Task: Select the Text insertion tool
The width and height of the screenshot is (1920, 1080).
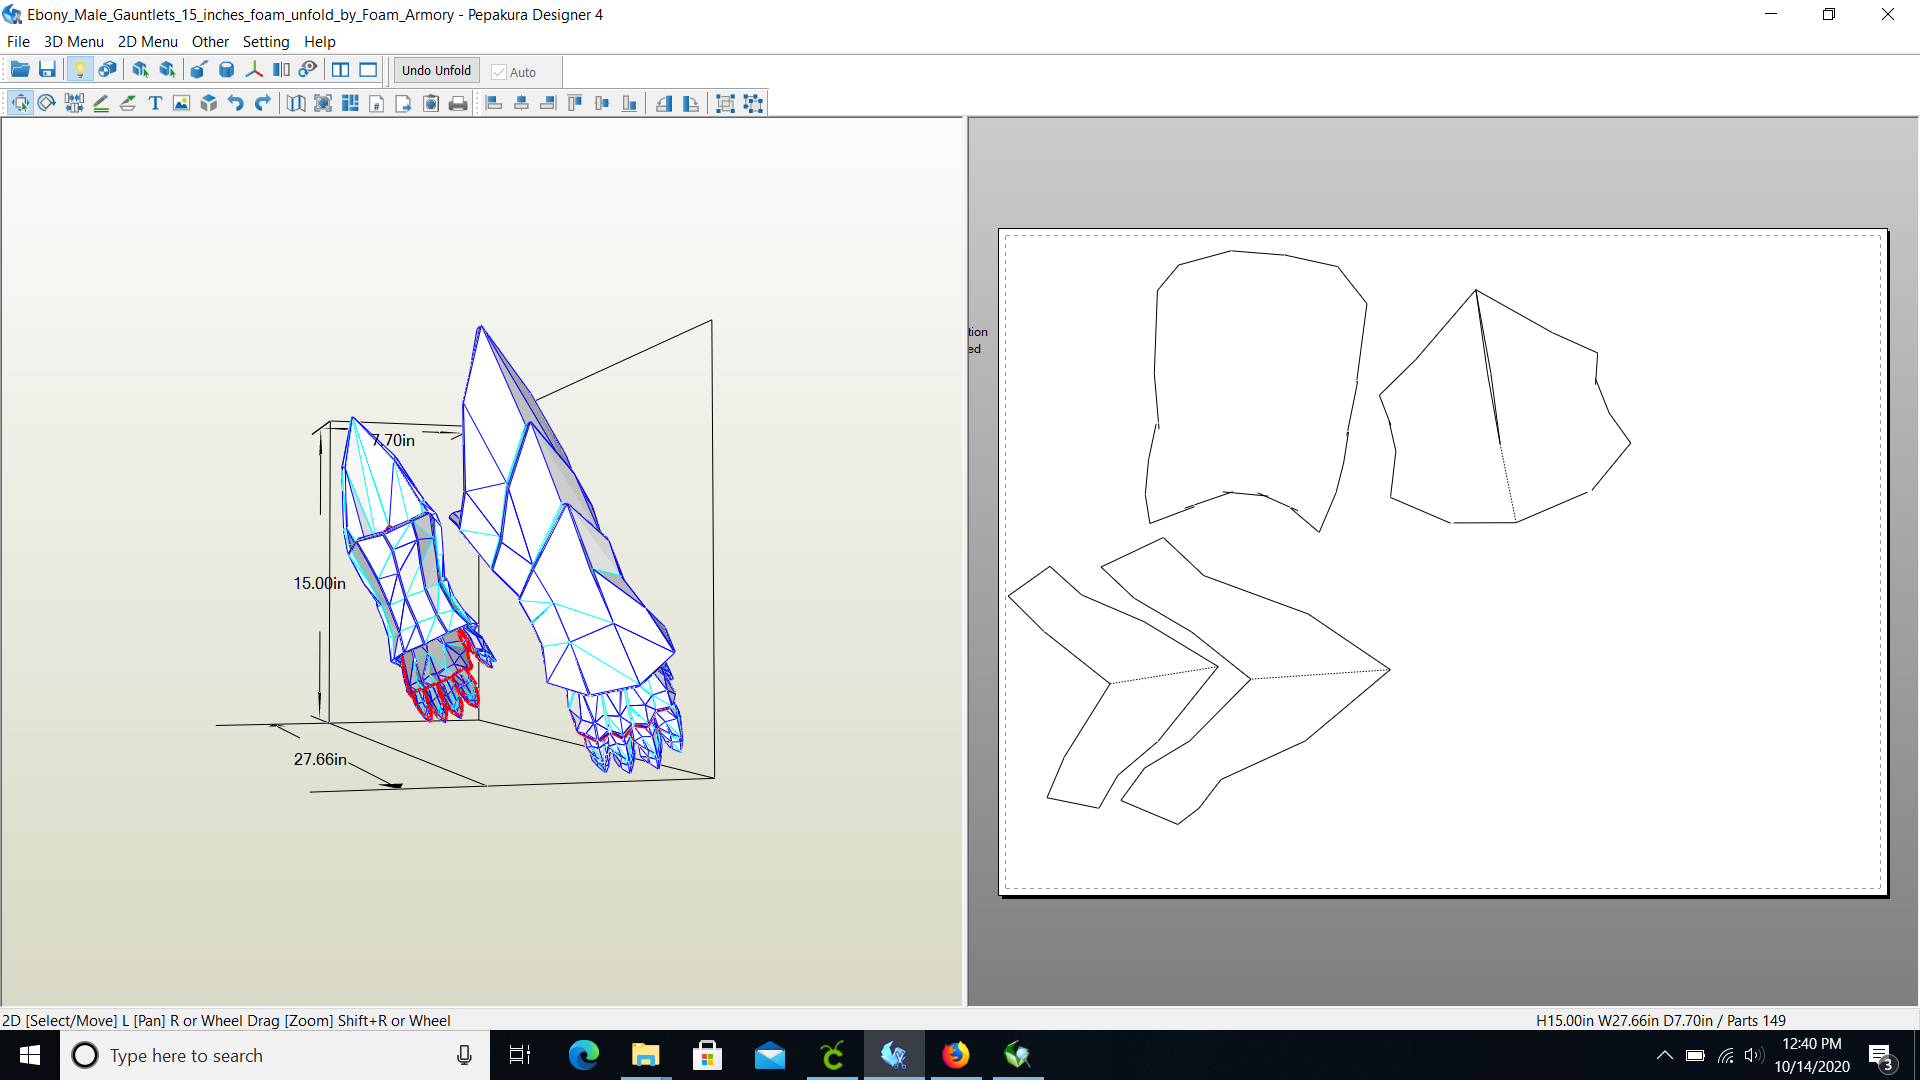Action: (155, 102)
